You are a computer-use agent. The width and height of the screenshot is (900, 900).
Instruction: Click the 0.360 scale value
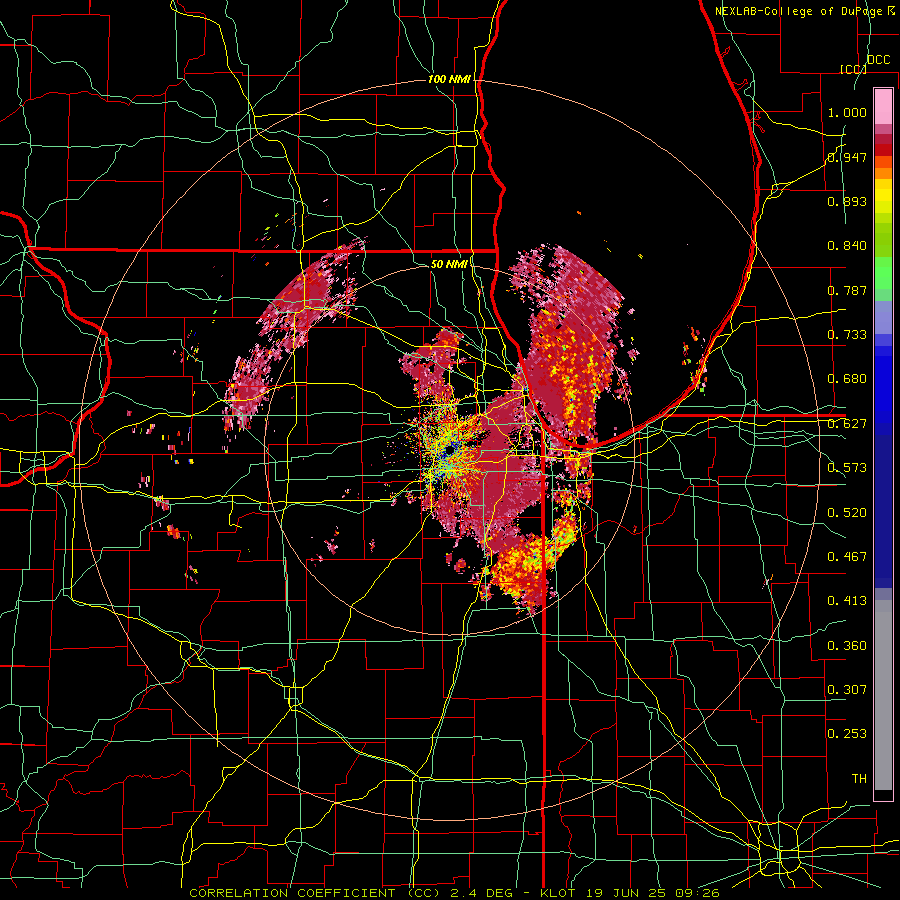847,646
